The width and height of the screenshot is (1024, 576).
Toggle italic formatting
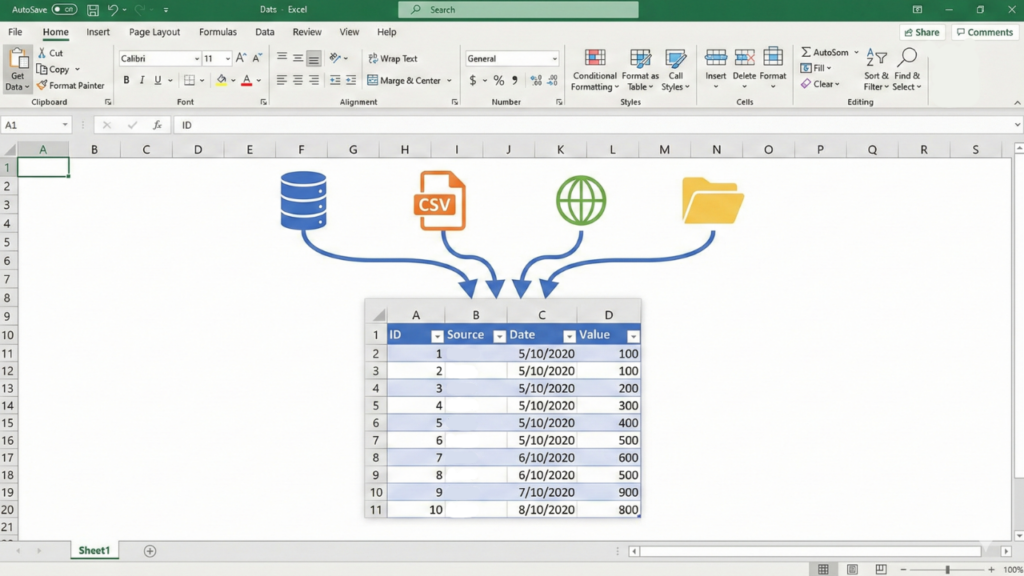[140, 78]
